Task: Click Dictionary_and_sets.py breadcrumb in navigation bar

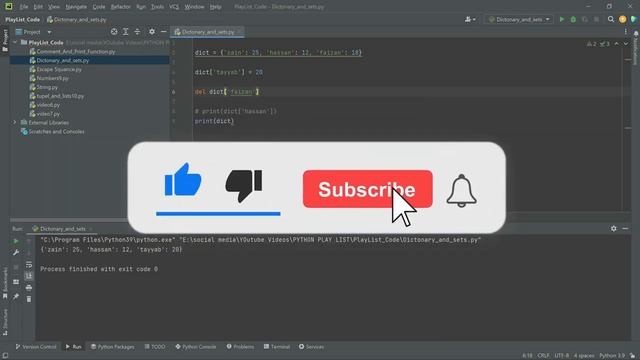Action: [76, 19]
